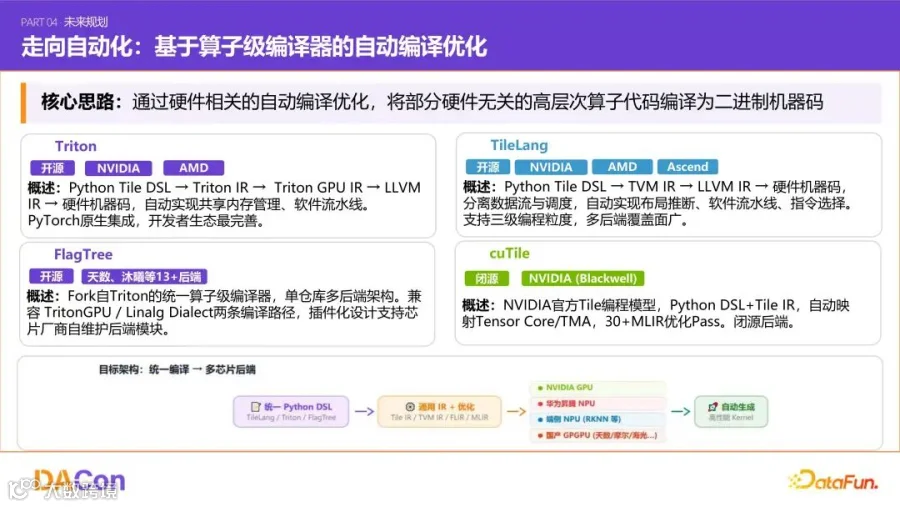Click 'Tile IR / TVM IR / FLIR / MLIR' subtitle

click(x=439, y=417)
